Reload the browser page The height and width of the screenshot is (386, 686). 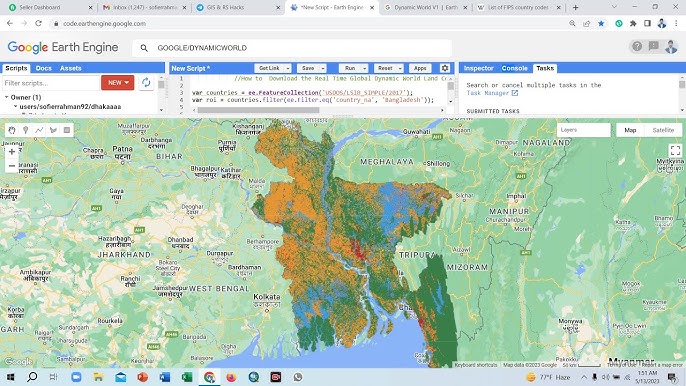pos(38,23)
